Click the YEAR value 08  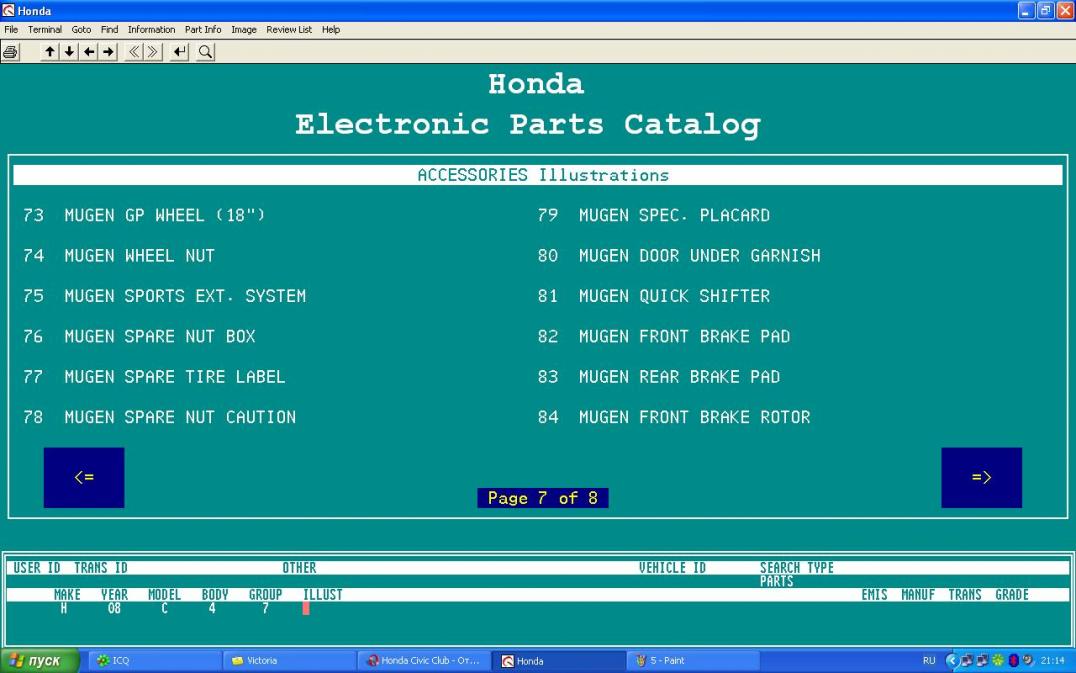point(114,609)
